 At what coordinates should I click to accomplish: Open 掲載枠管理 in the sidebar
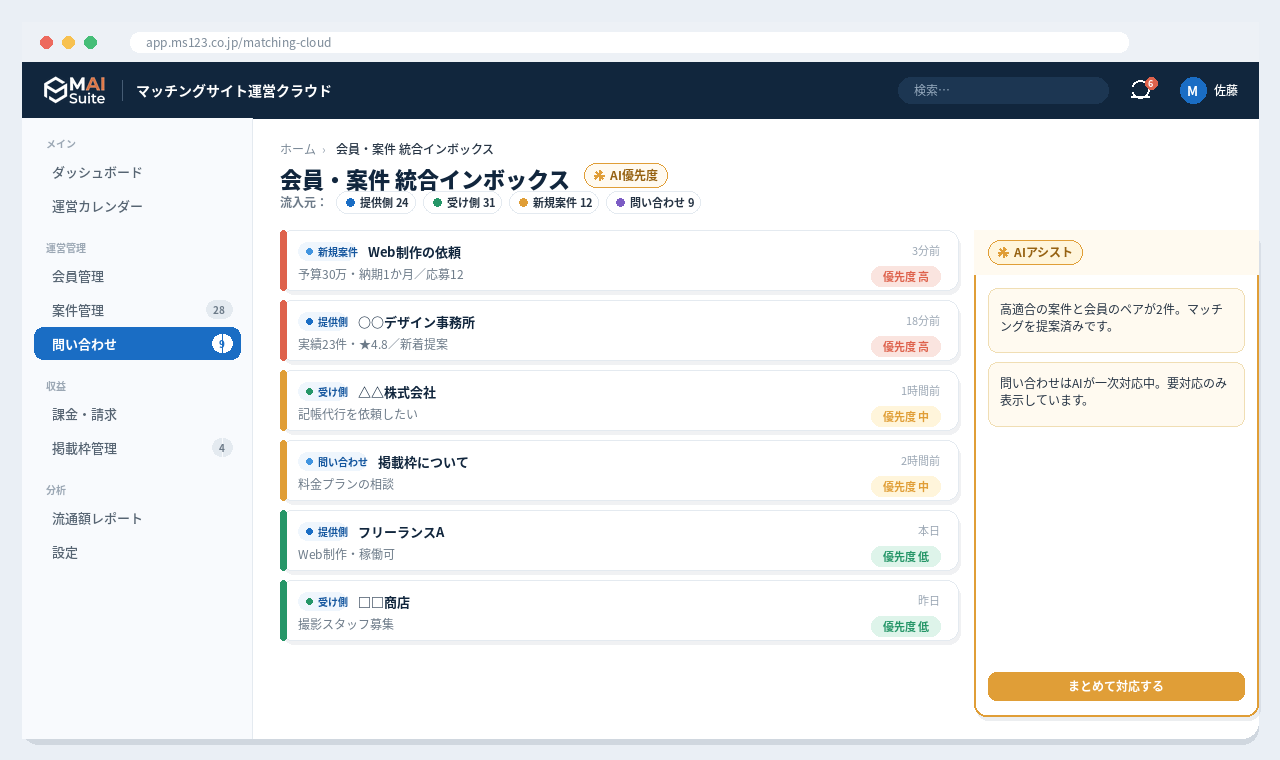click(137, 448)
